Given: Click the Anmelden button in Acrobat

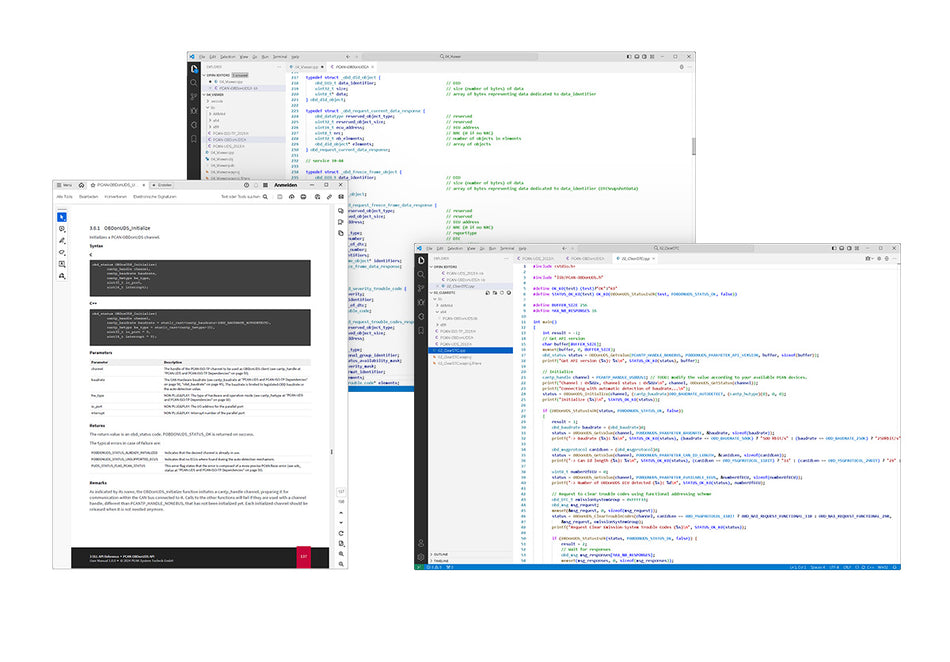Looking at the screenshot, I should click(285, 185).
